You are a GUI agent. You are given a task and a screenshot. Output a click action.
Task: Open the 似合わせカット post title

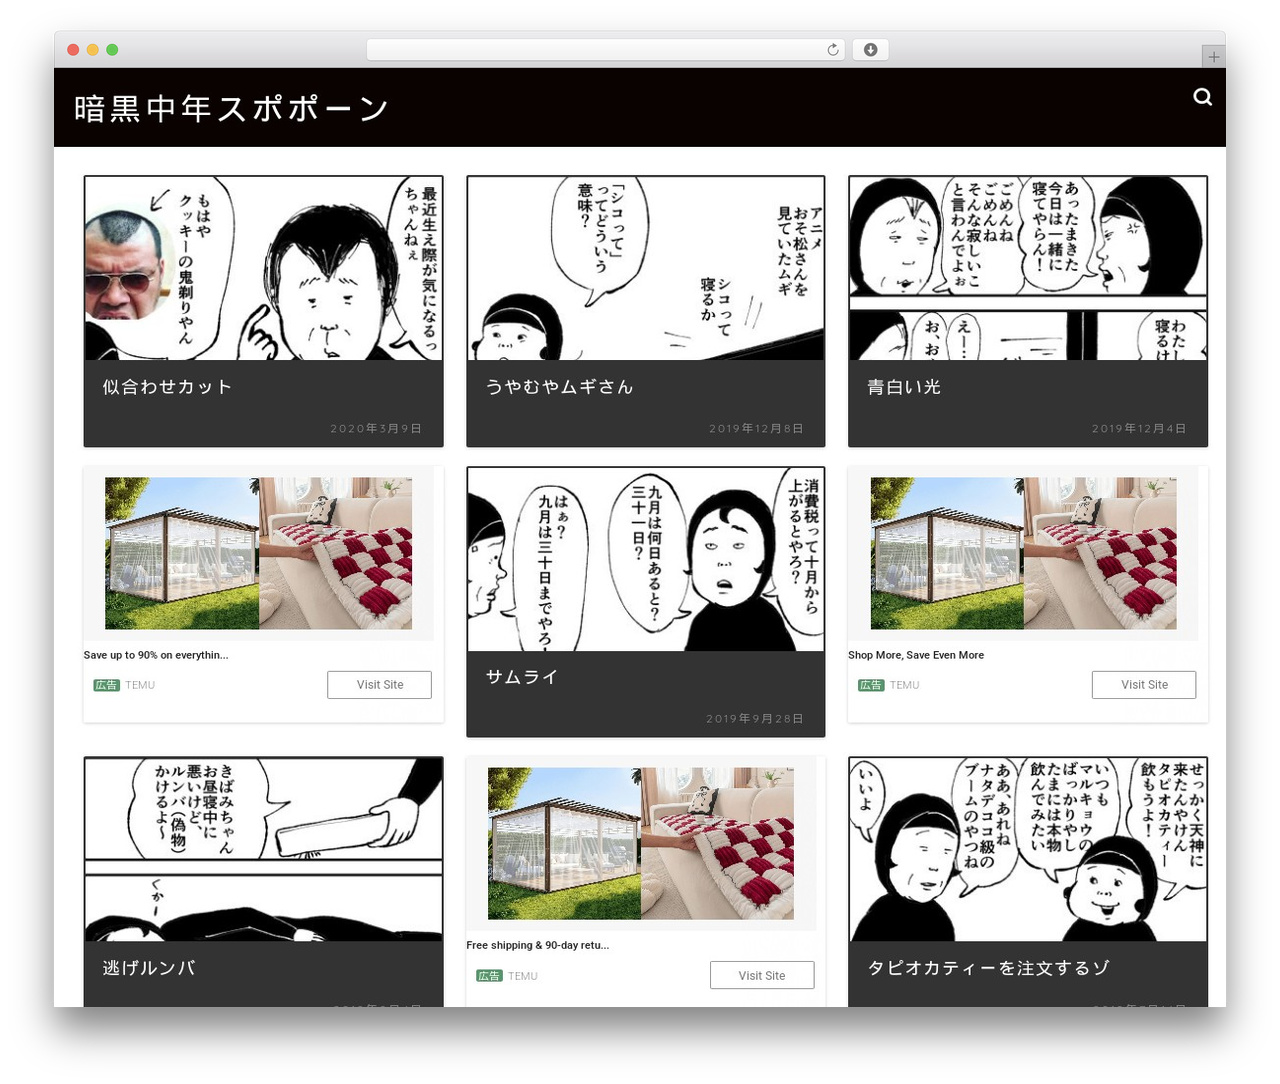[167, 387]
